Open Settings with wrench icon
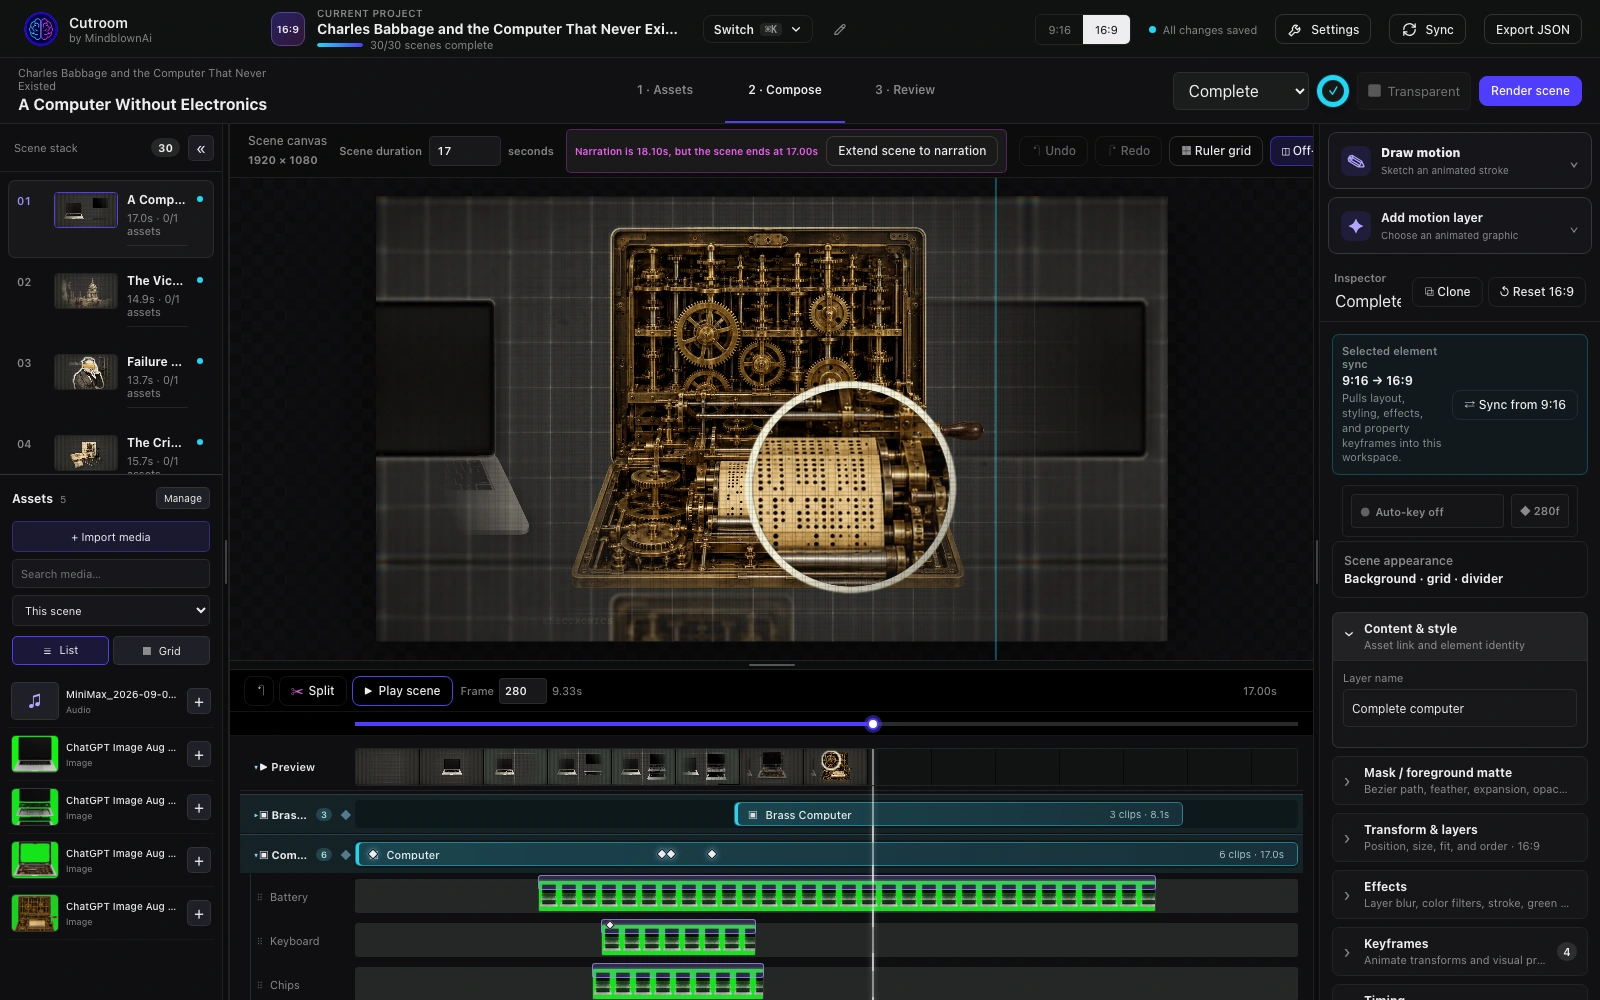The height and width of the screenshot is (1000, 1600). (1323, 30)
